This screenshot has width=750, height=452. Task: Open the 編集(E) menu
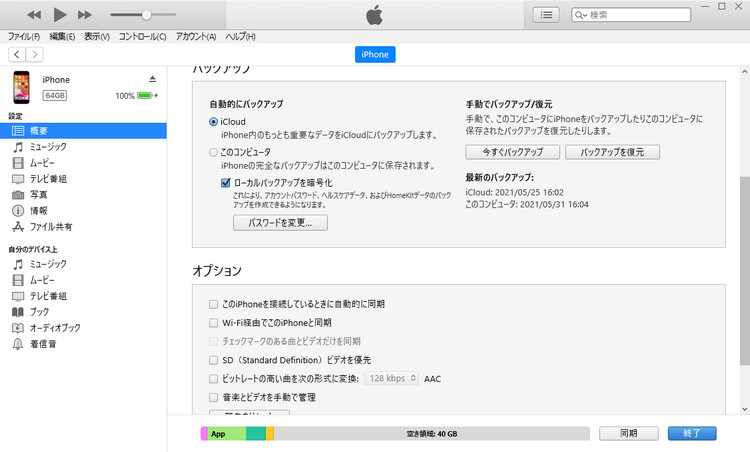coord(62,36)
